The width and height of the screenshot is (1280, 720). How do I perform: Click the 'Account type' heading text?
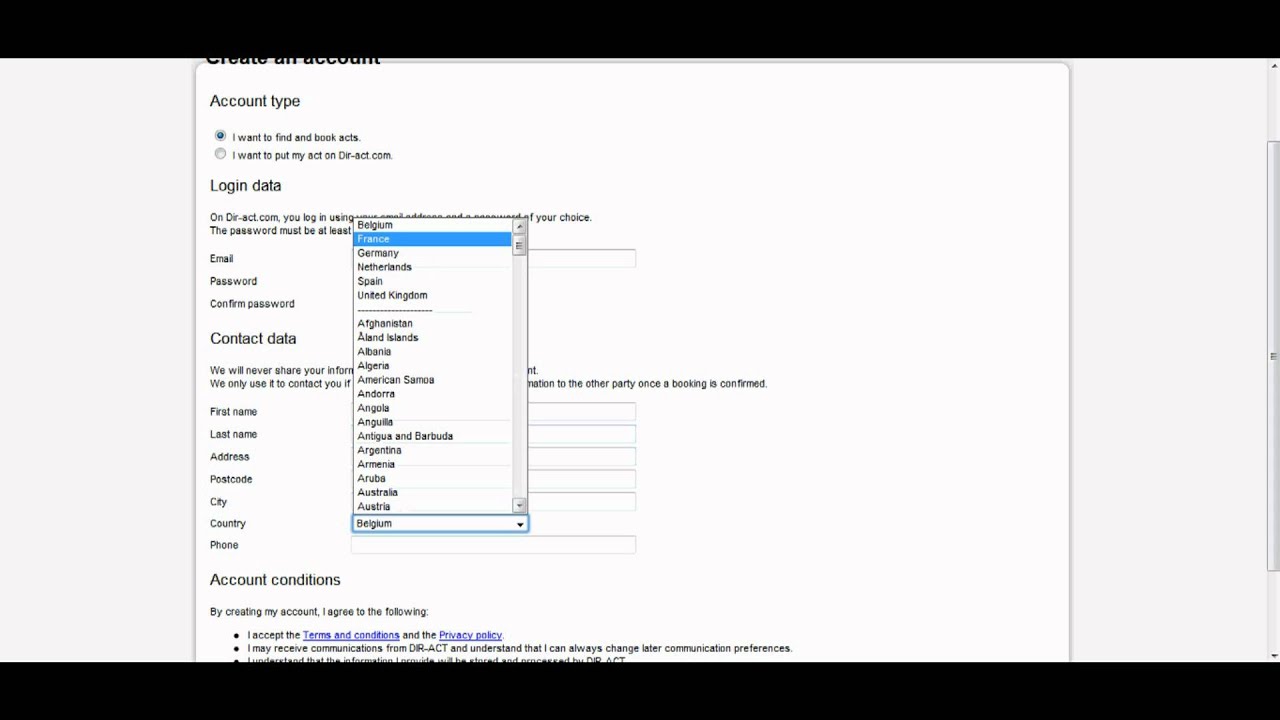(255, 101)
